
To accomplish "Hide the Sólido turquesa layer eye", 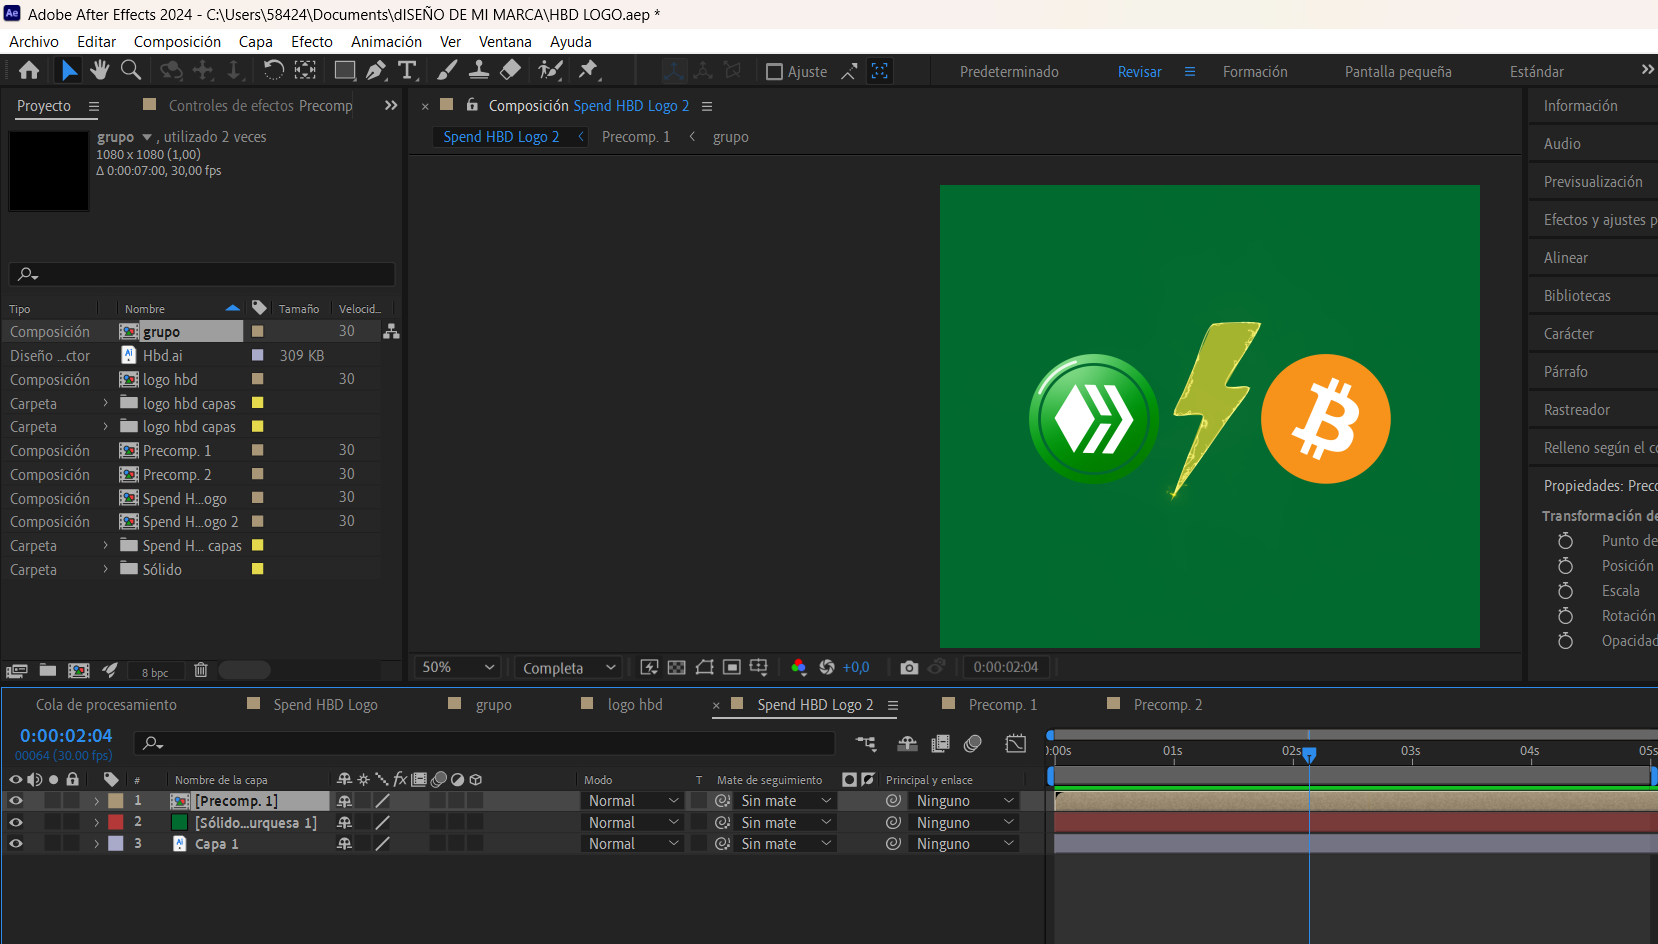I will tap(15, 822).
